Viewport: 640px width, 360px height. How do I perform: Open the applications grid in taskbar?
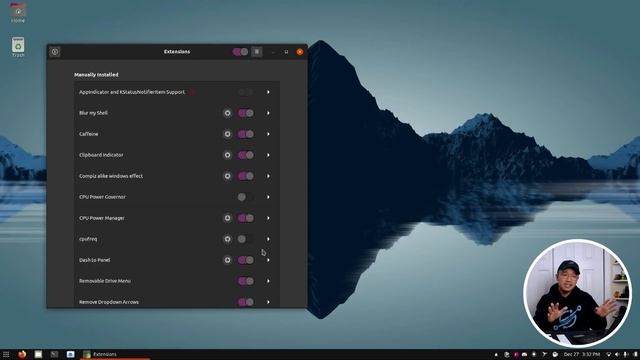(x=6, y=354)
